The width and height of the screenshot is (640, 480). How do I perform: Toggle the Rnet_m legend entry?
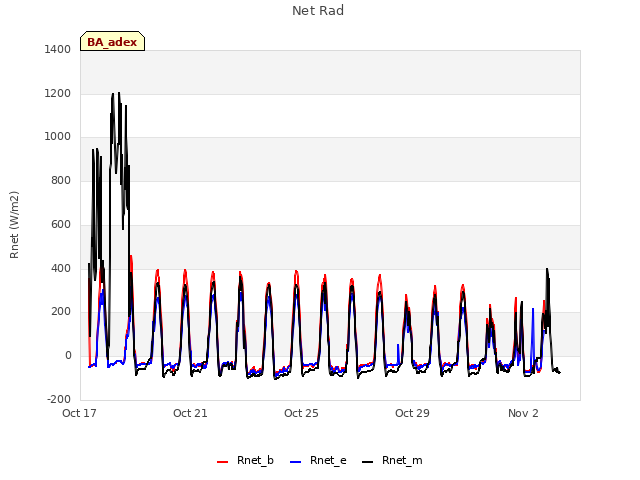click(392, 460)
